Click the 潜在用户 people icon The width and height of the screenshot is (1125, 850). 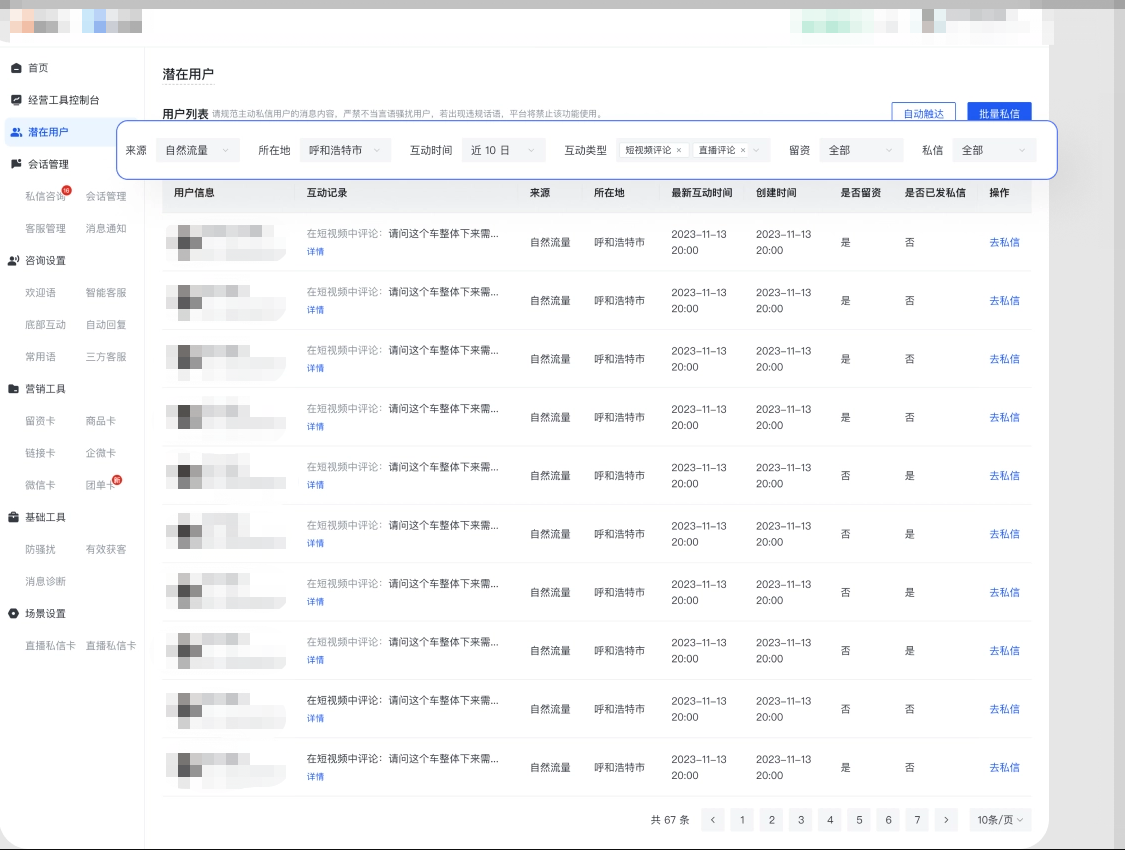click(14, 131)
